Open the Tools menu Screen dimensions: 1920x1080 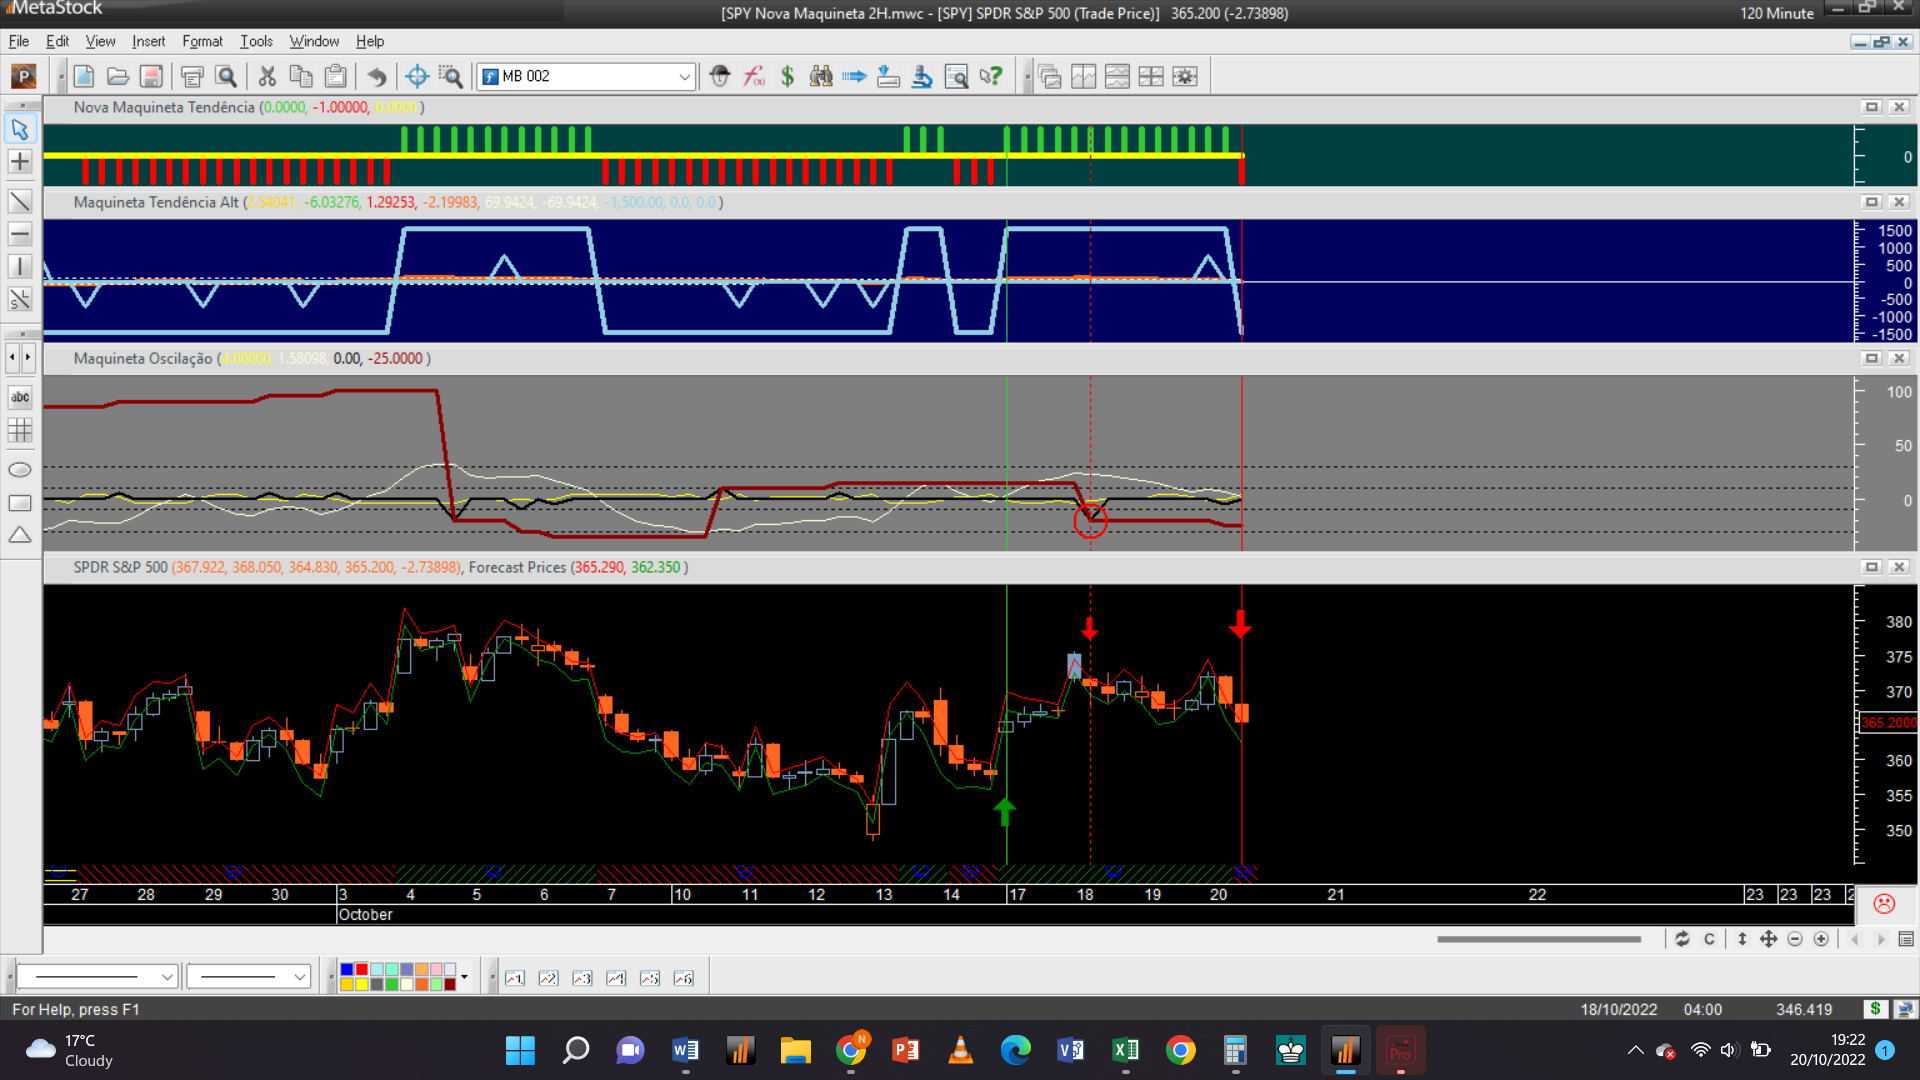[x=256, y=41]
